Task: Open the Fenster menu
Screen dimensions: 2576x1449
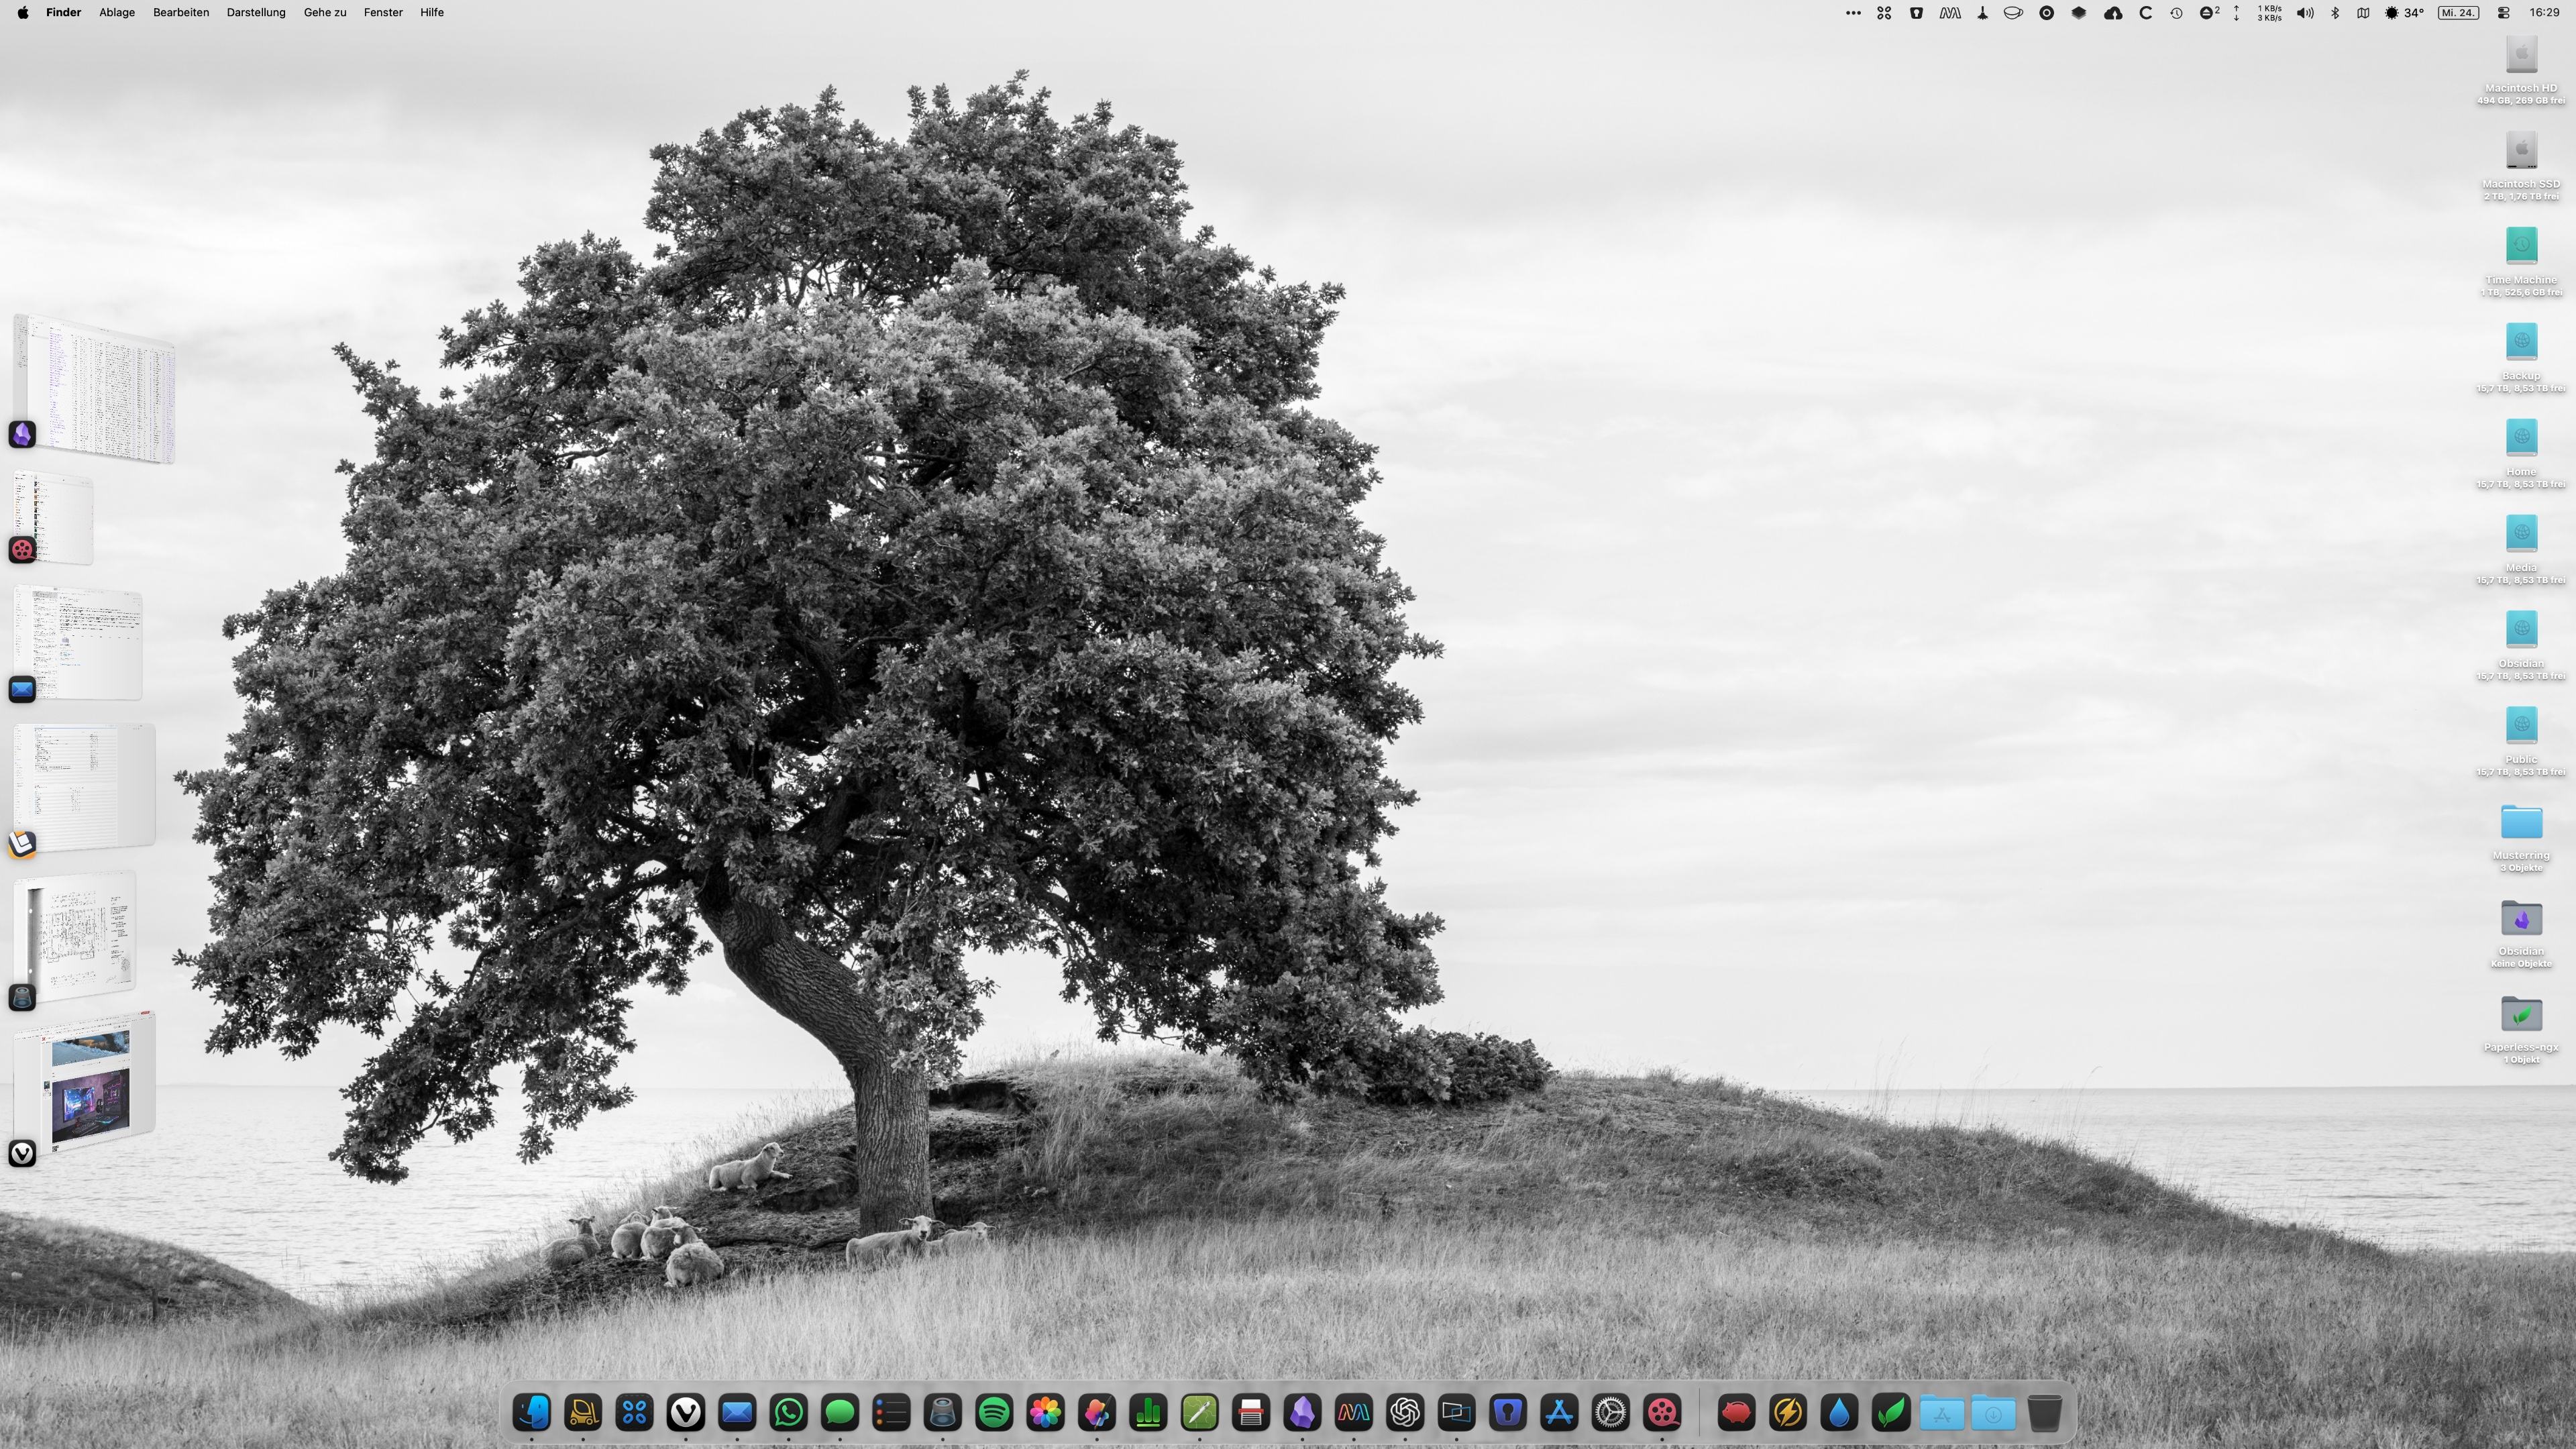Action: [383, 12]
